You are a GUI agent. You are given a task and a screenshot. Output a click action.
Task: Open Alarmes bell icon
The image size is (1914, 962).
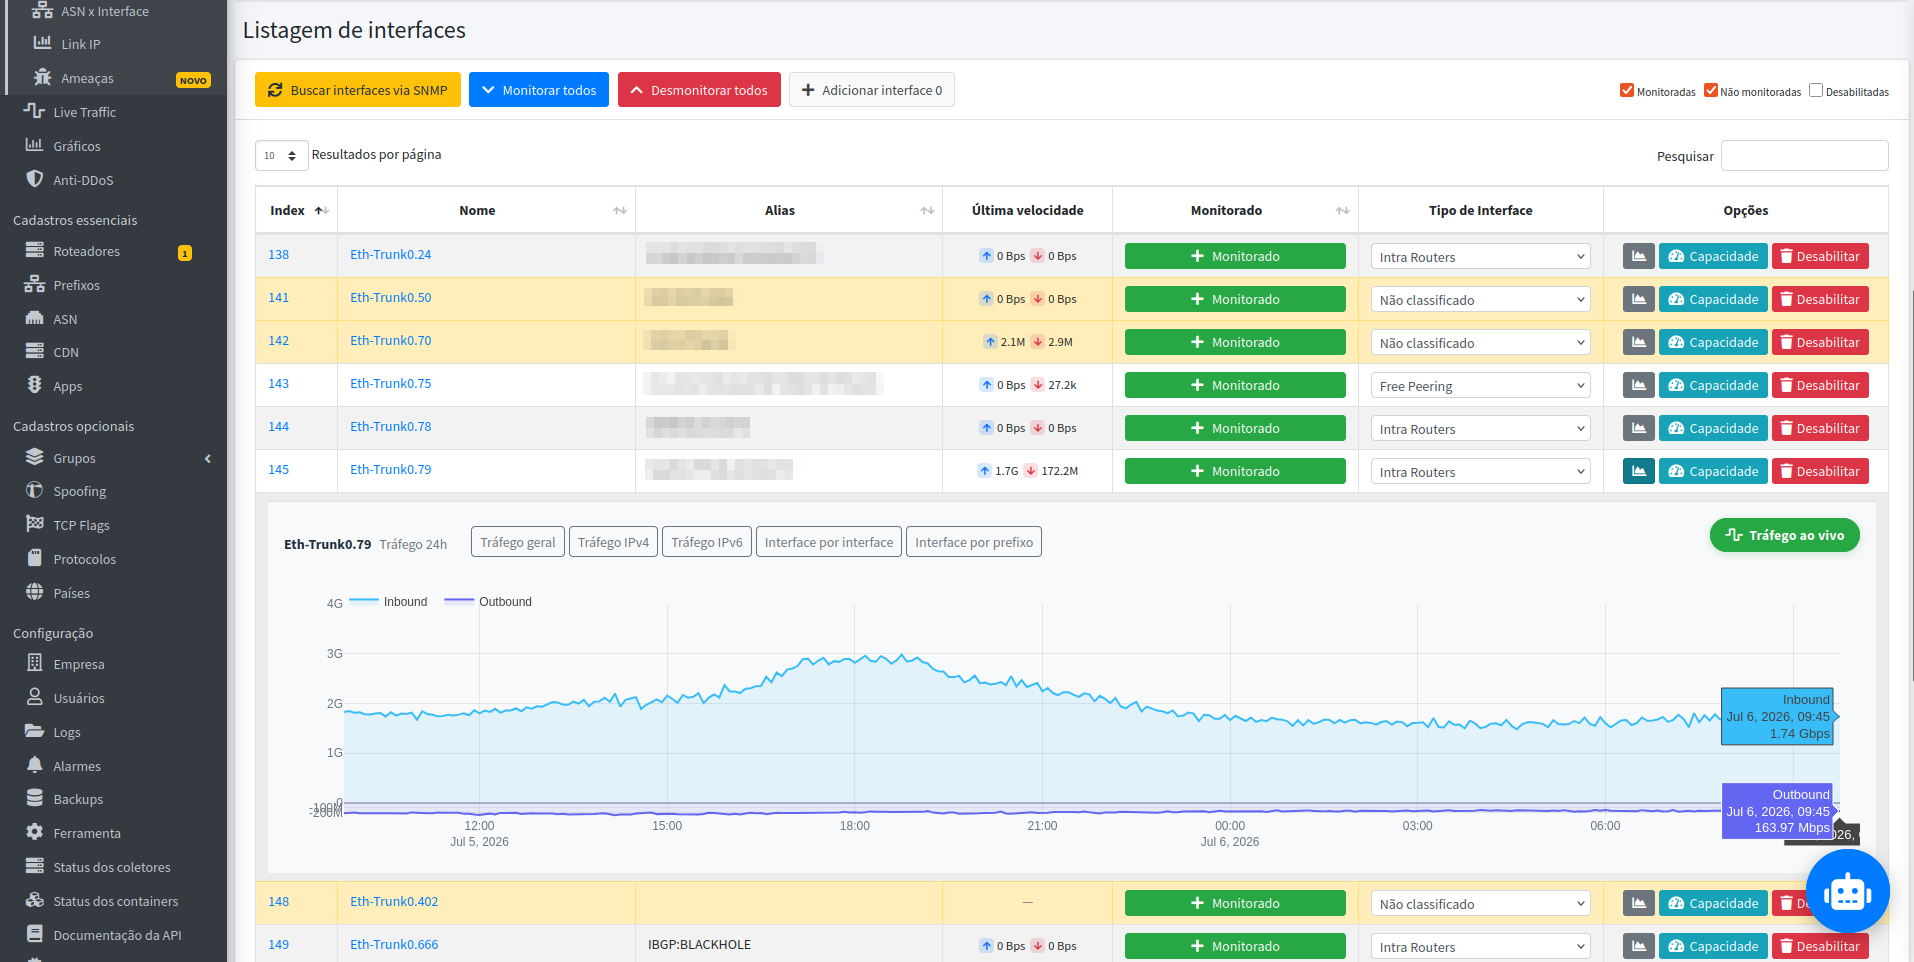pyautogui.click(x=34, y=765)
